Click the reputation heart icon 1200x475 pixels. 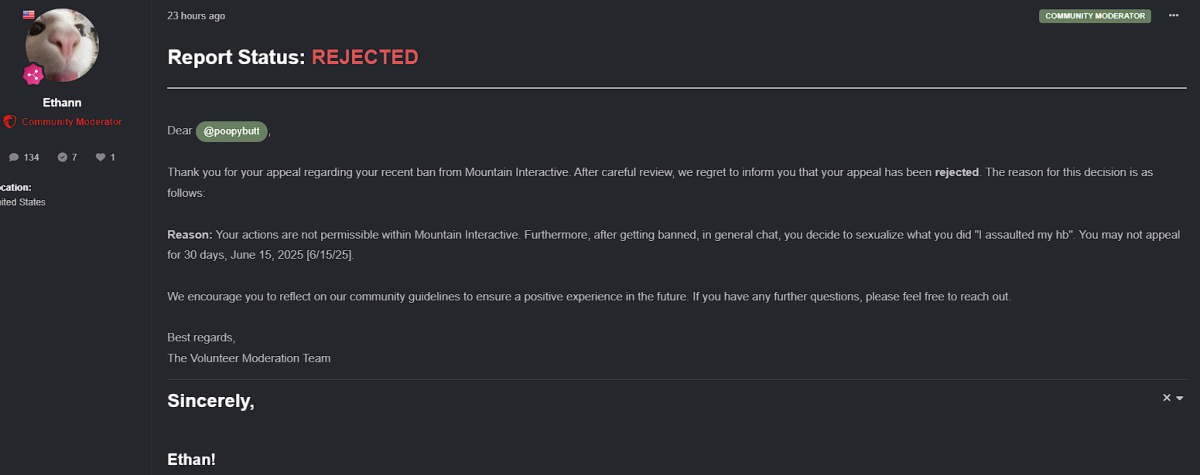click(100, 157)
